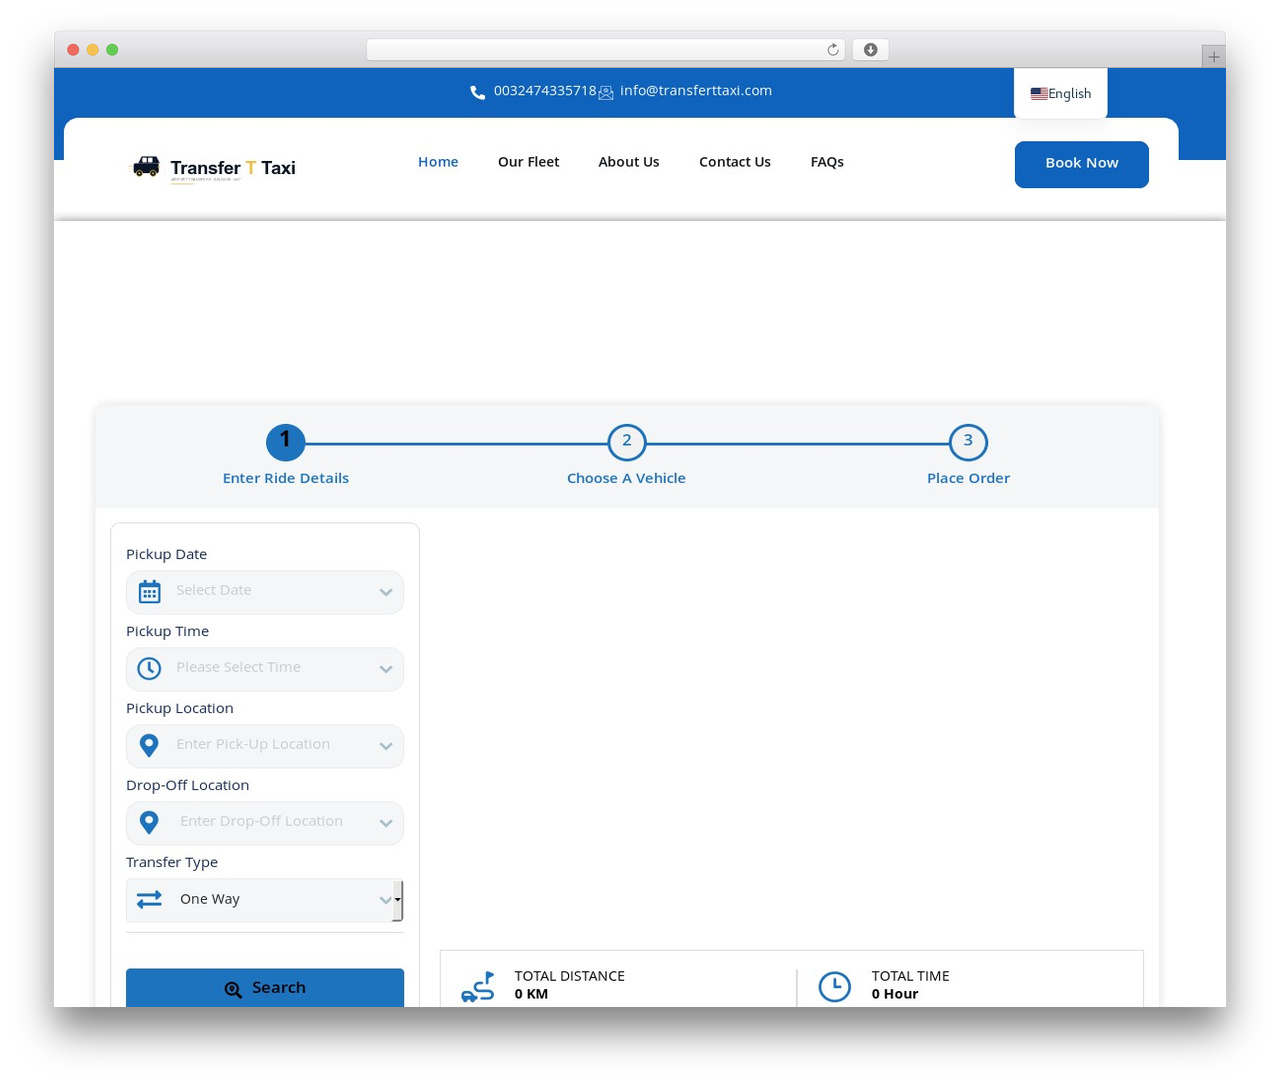Call phone number 0032474335718
This screenshot has height=1084, width=1280.
pyautogui.click(x=545, y=91)
